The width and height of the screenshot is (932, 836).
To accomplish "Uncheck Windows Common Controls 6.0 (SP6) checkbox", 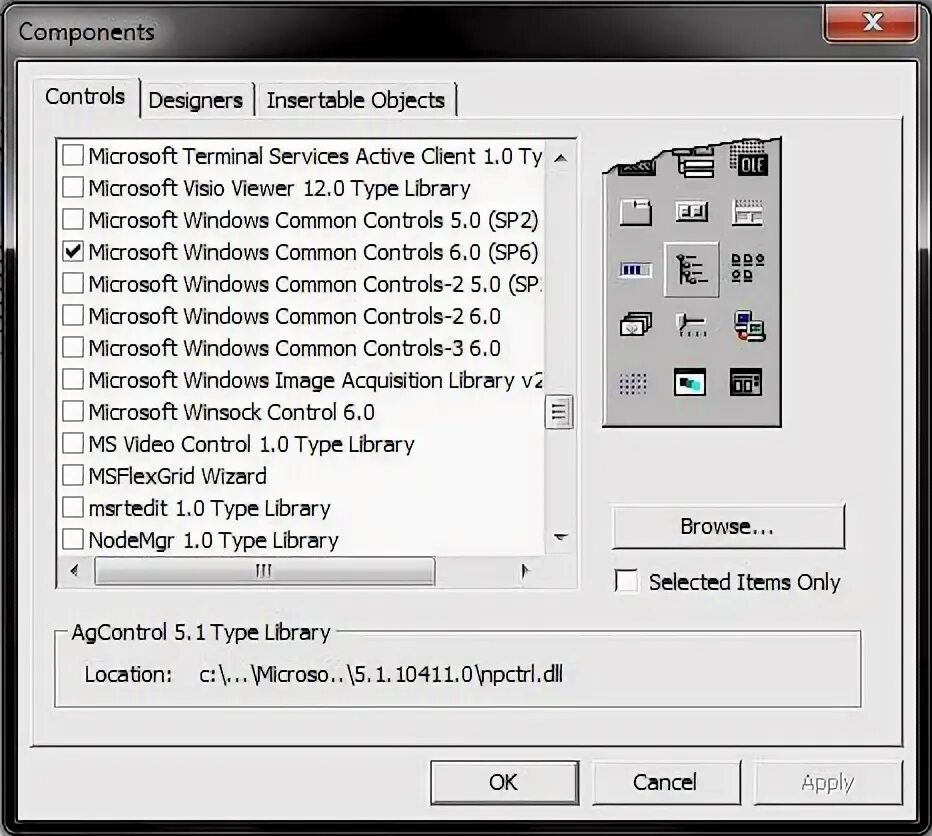I will pyautogui.click(x=73, y=252).
